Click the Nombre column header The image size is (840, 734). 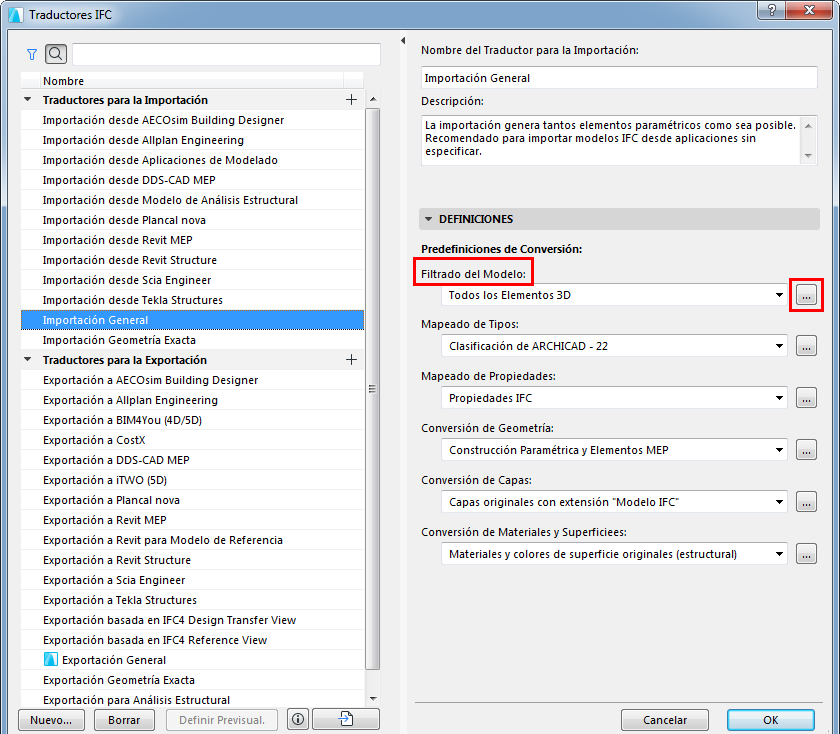[x=192, y=81]
